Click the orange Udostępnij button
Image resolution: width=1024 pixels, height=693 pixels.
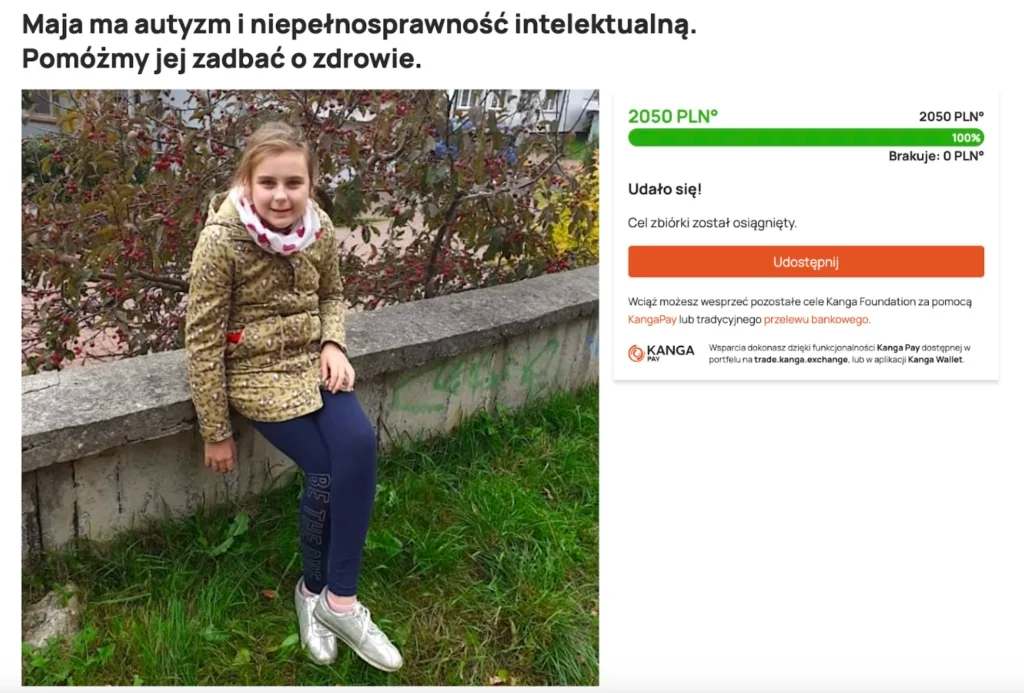[806, 262]
